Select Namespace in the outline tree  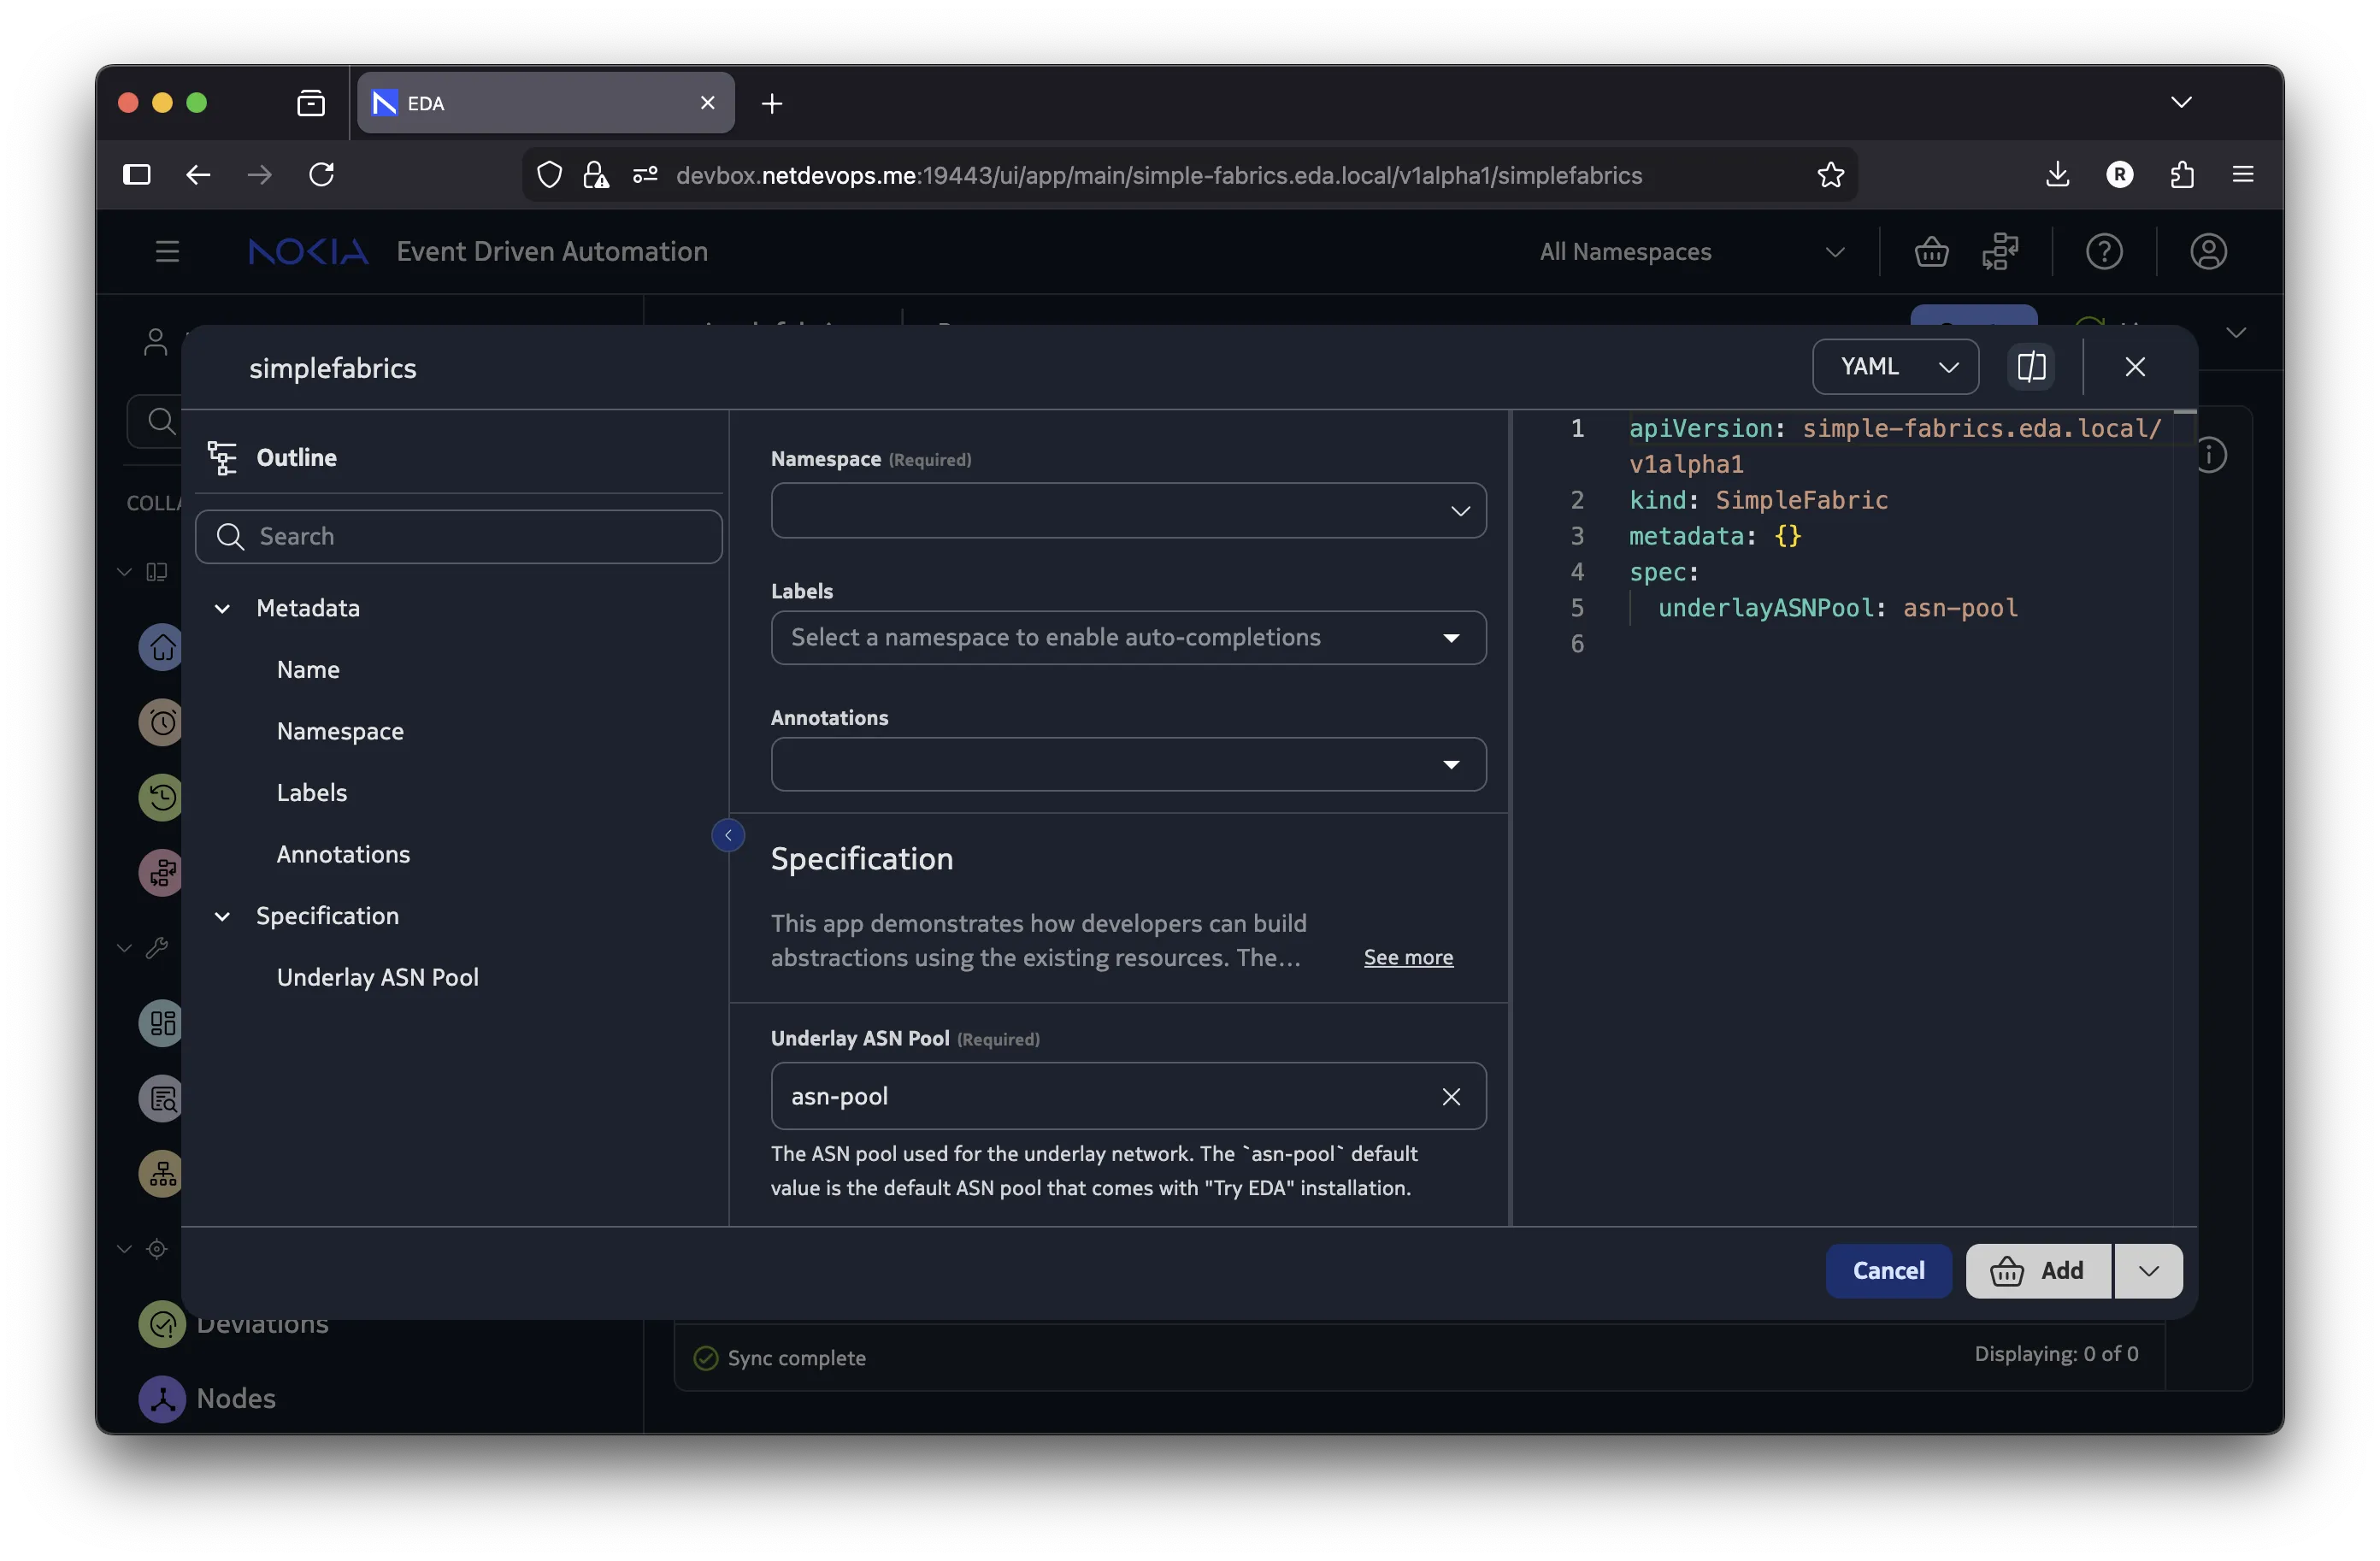point(340,732)
